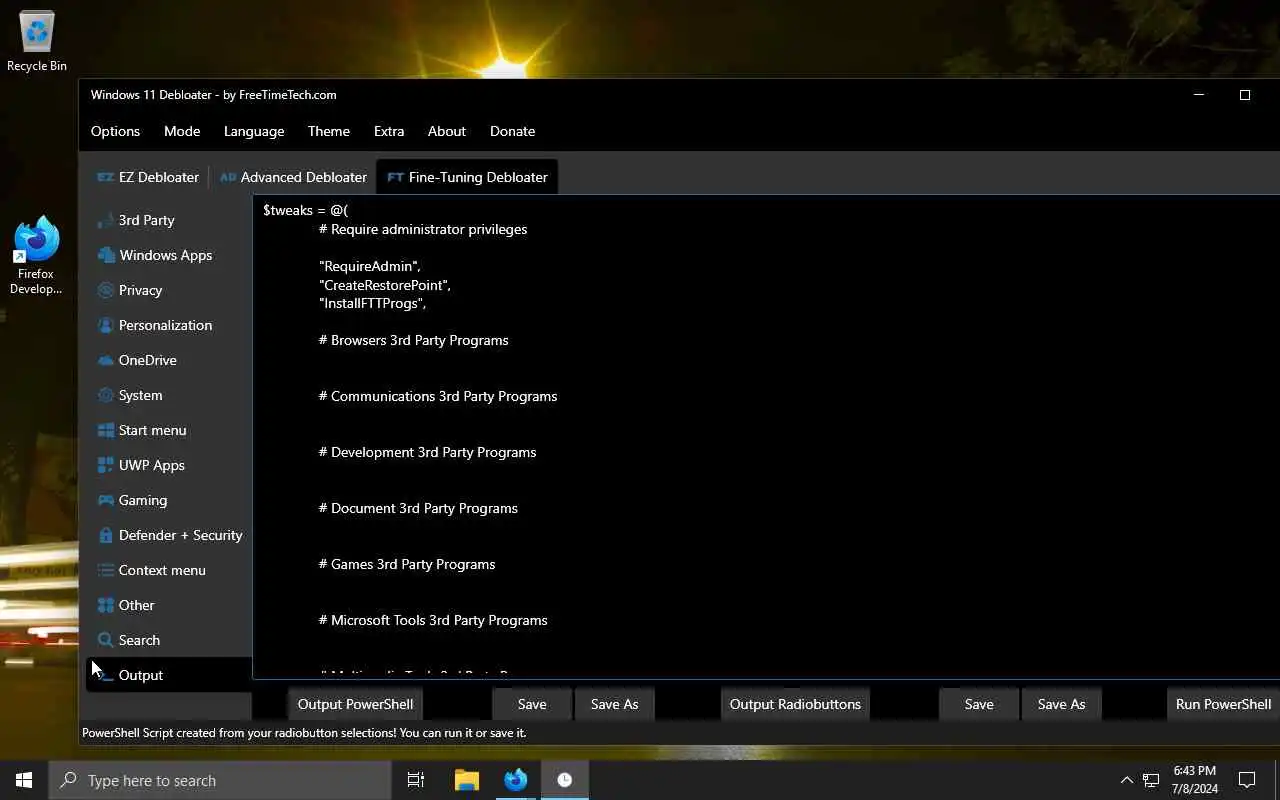Open the OneDrive cloud sidebar icon
The width and height of the screenshot is (1280, 800).
pos(105,360)
